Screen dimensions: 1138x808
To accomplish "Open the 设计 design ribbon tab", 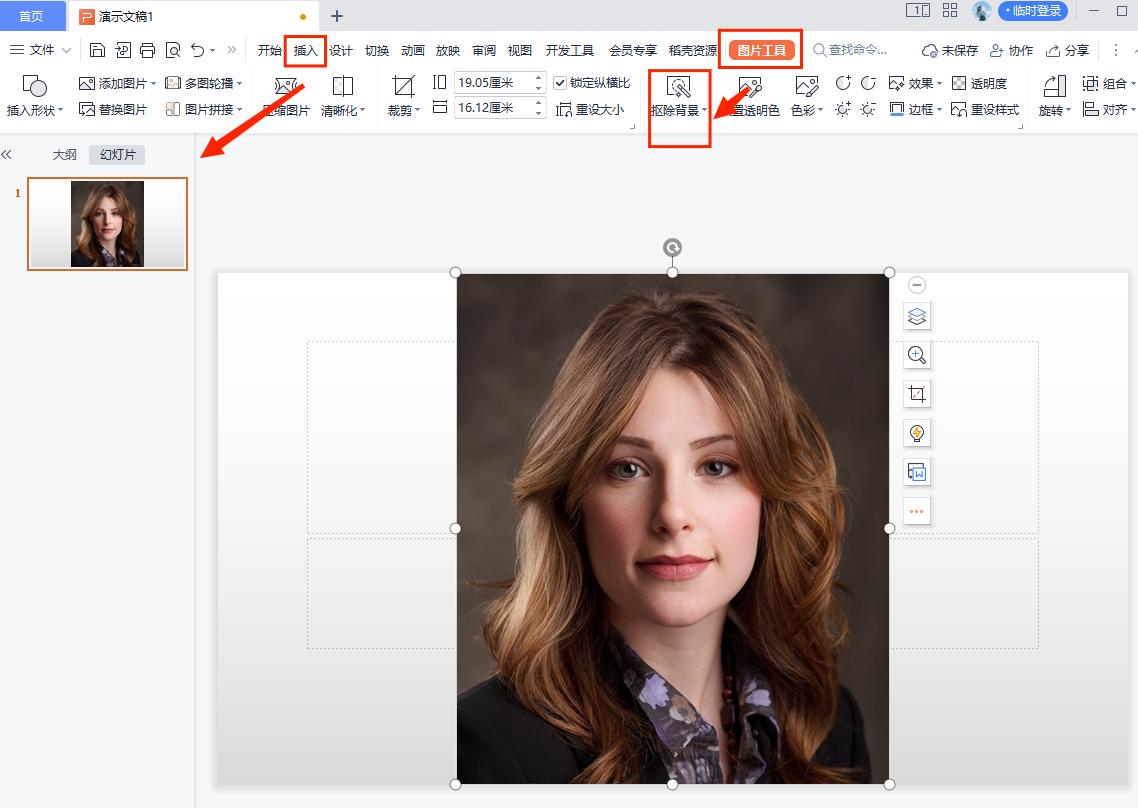I will click(x=341, y=50).
